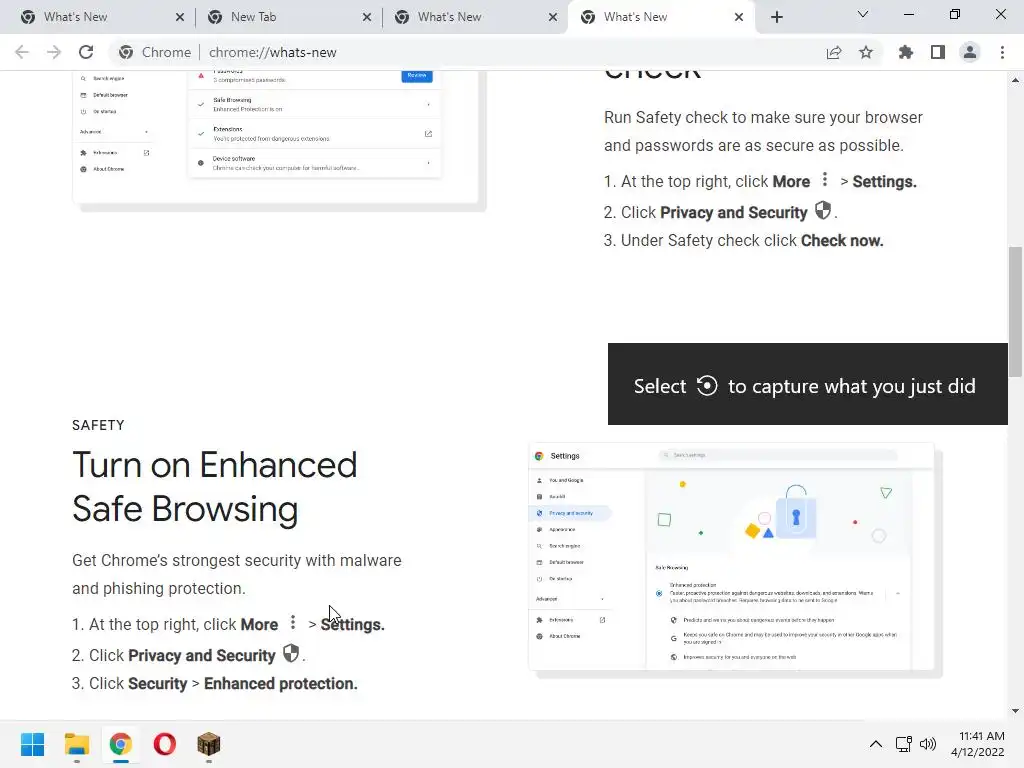Click the scrollbar down arrow
Screen dimensions: 1024x768
1015,711
